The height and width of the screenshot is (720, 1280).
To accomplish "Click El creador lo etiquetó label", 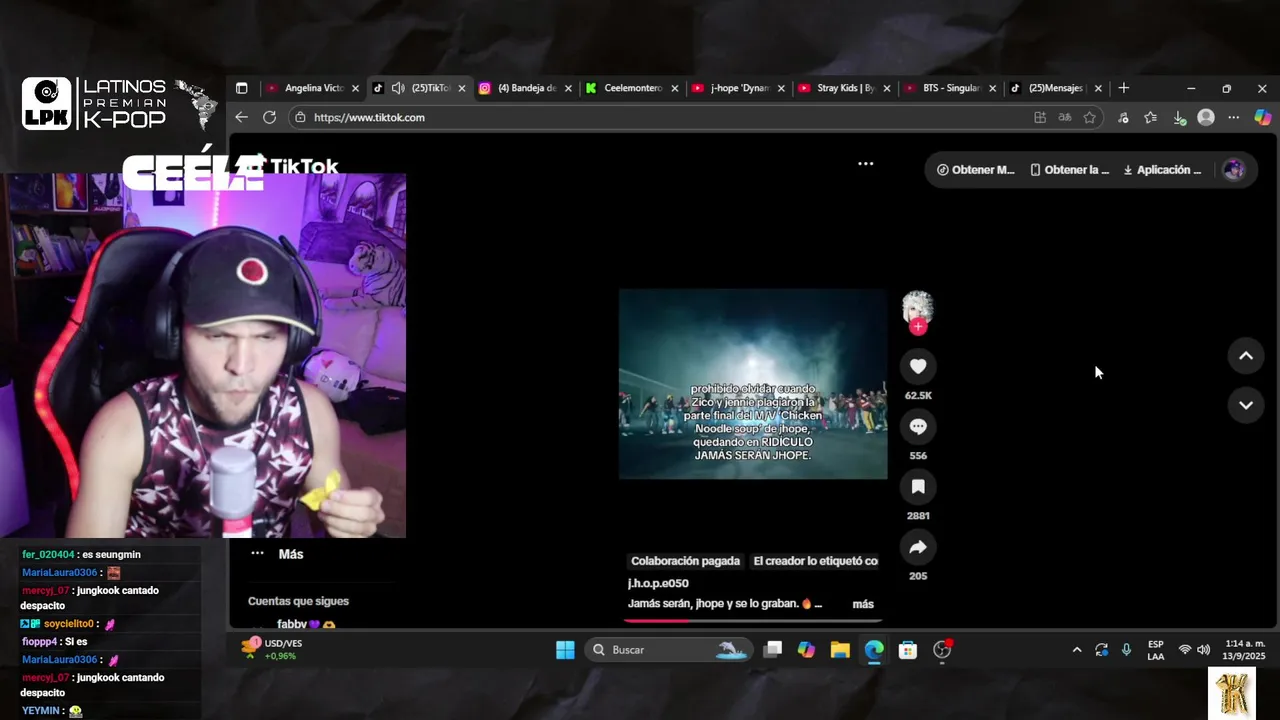I will point(815,561).
